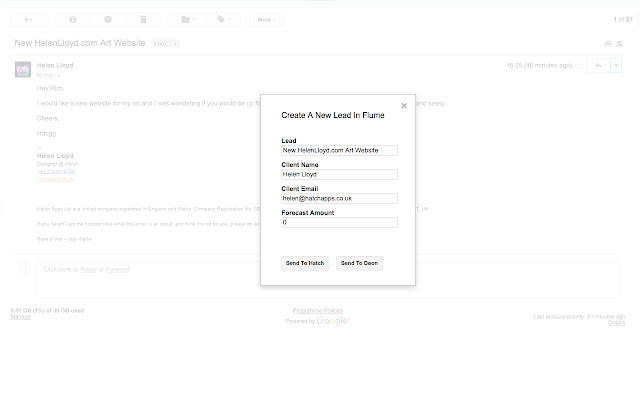Open the More dropdown menu

click(267, 20)
